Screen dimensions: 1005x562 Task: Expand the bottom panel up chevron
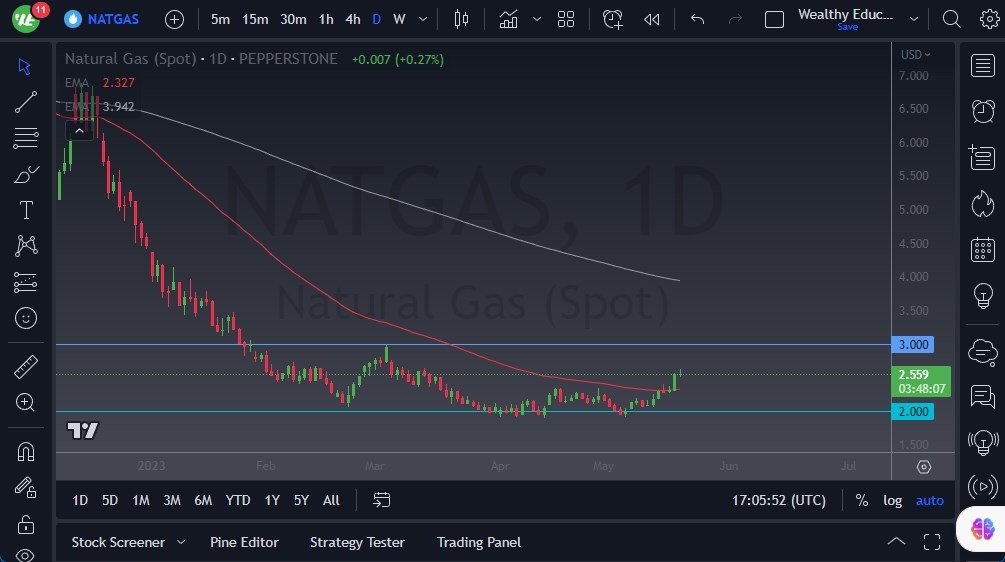point(896,542)
